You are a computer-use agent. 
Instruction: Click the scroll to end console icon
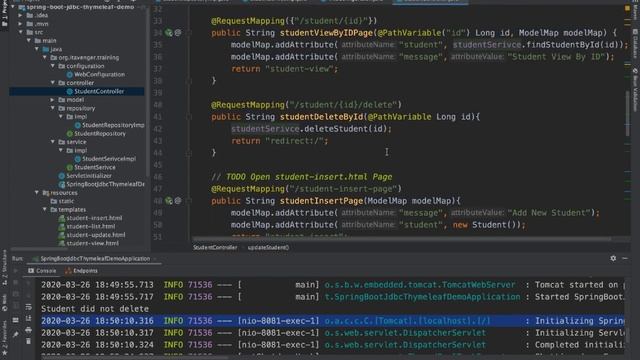[29, 318]
